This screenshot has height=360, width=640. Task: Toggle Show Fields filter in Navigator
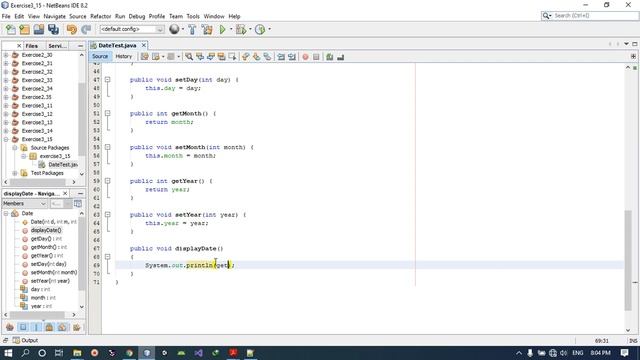pos(23,327)
